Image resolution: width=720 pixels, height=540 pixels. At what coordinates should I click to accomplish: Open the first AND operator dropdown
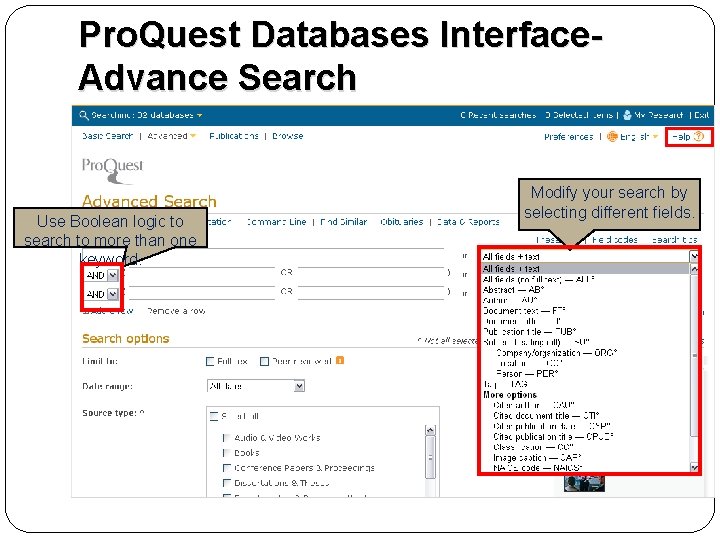coord(112,275)
